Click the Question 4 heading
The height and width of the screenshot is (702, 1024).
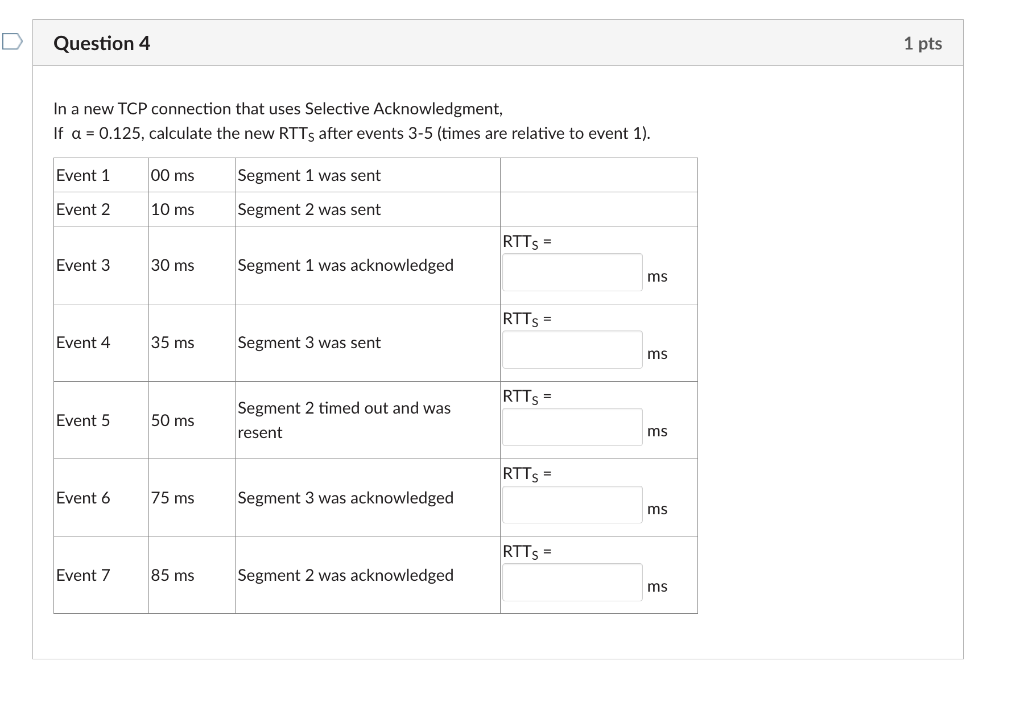pos(102,43)
